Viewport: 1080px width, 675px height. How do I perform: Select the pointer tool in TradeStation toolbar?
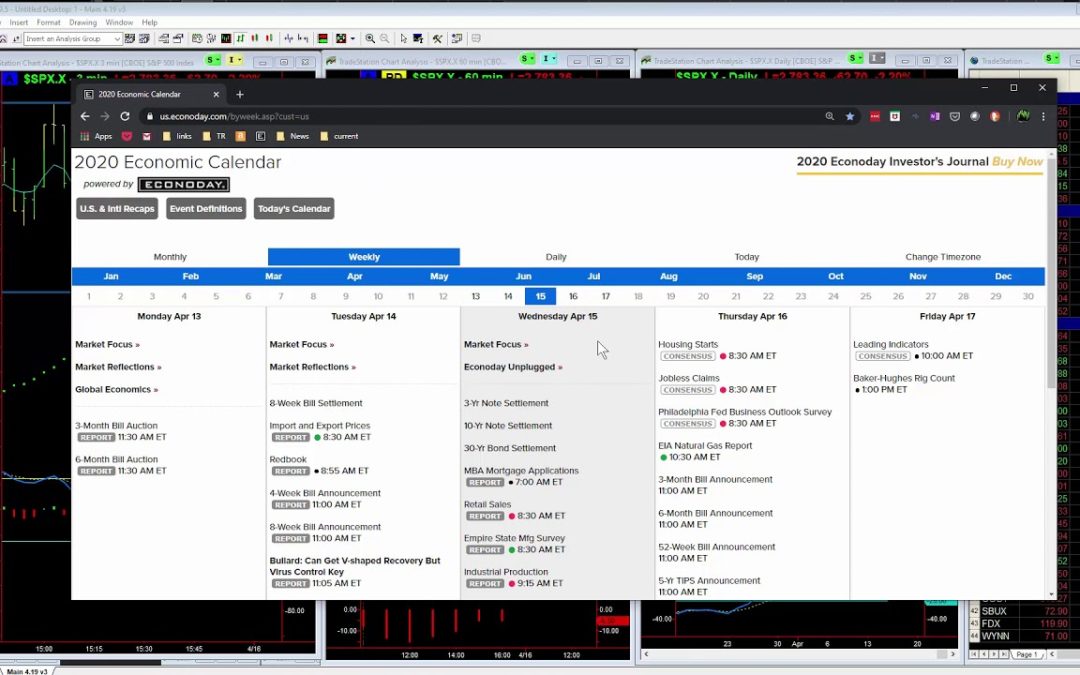pos(404,39)
